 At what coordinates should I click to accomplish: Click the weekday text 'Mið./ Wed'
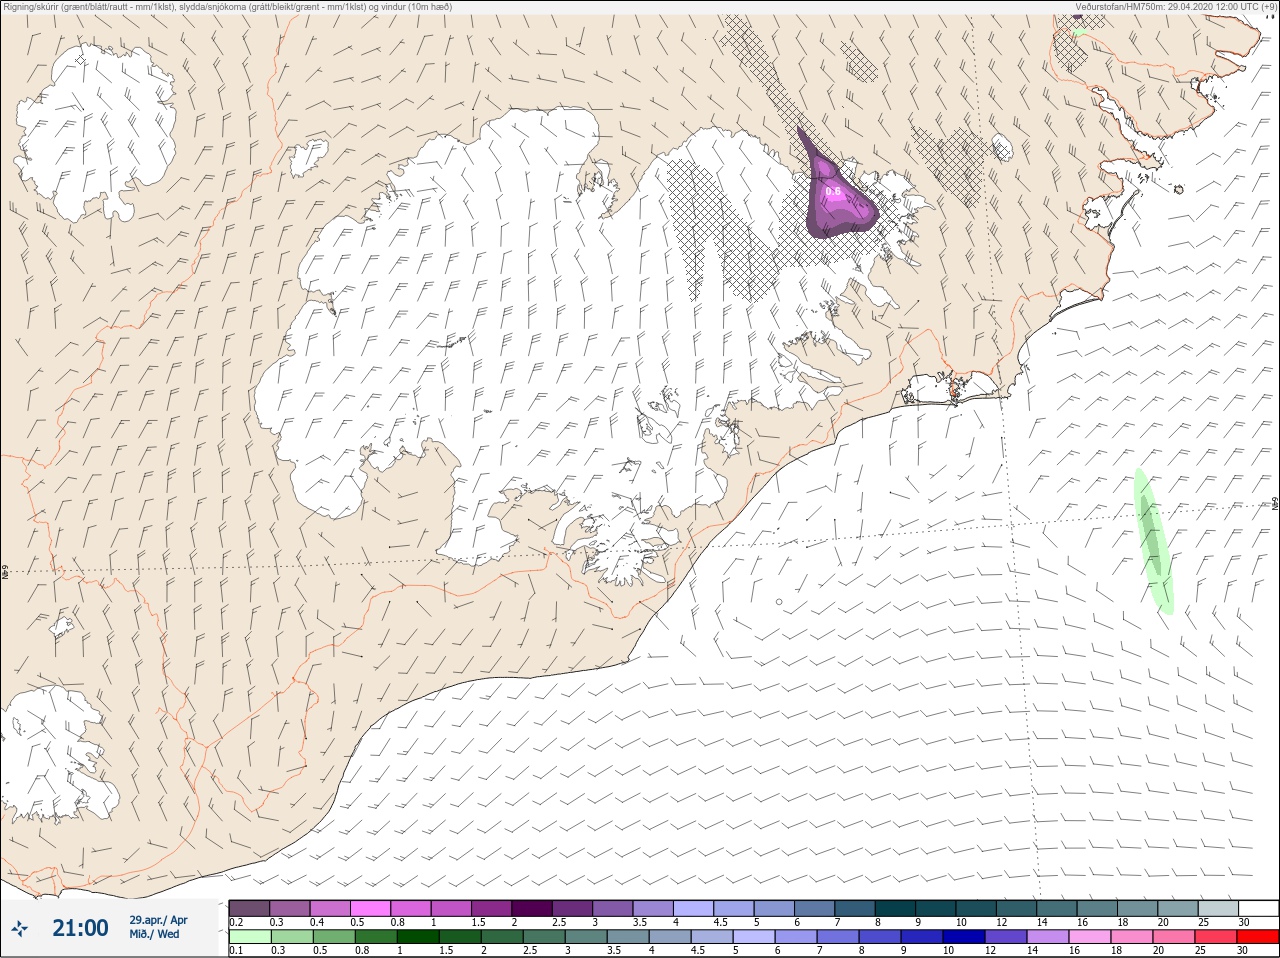point(155,934)
